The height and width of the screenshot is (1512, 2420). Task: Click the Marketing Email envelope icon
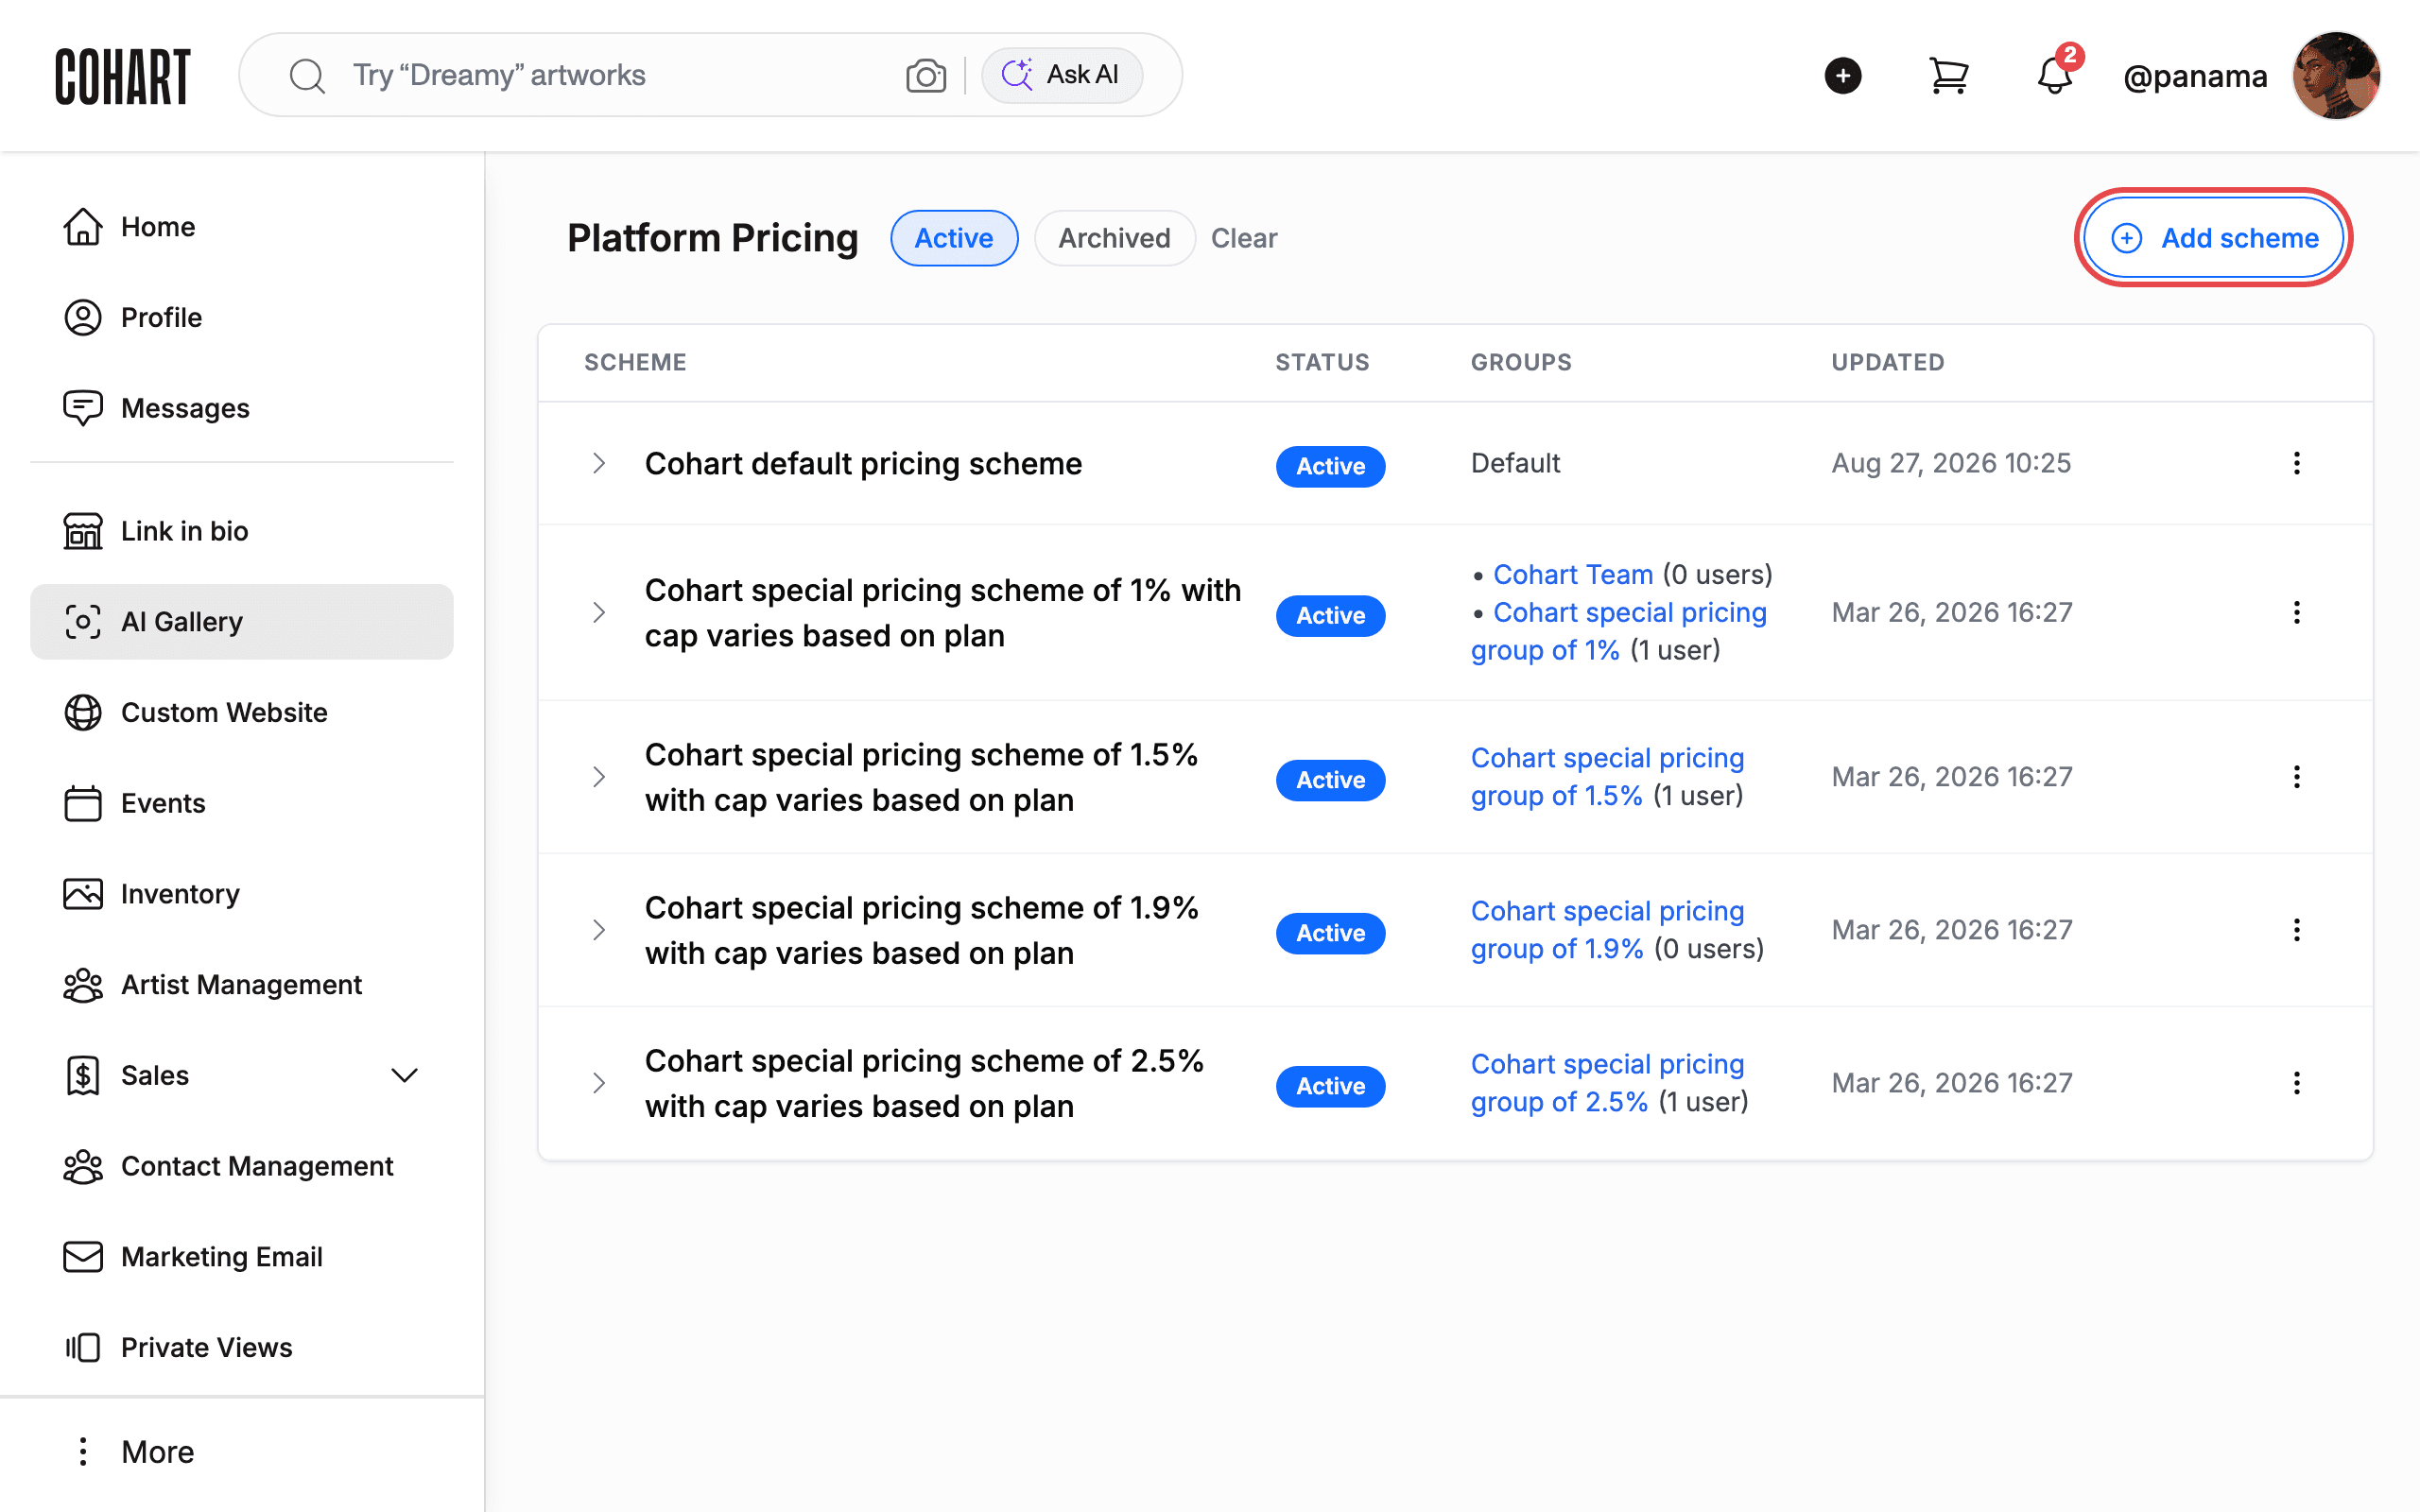point(83,1257)
